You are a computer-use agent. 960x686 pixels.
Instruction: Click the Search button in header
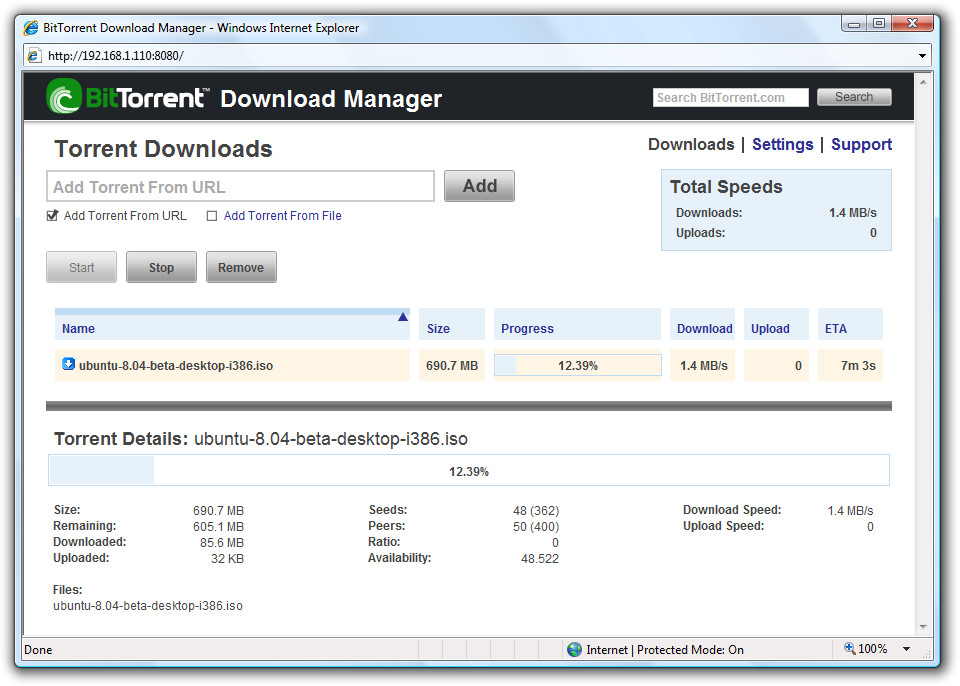(x=854, y=97)
